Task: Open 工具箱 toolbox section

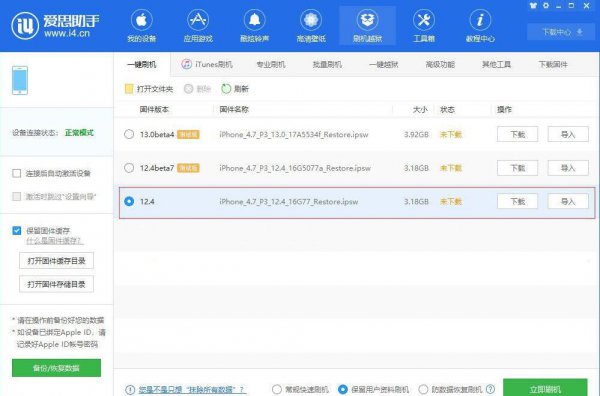Action: point(424,26)
